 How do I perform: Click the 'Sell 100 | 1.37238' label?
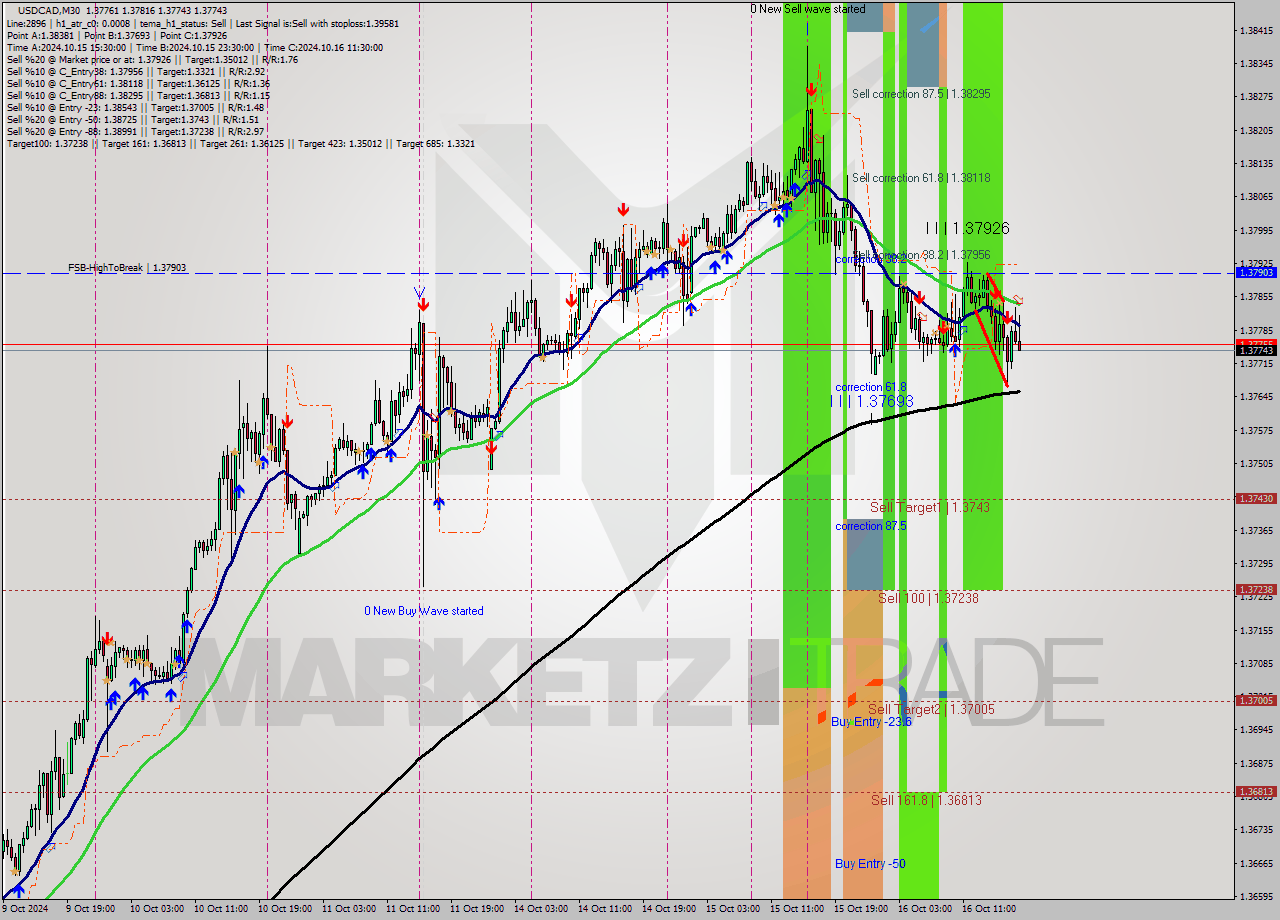[x=928, y=598]
